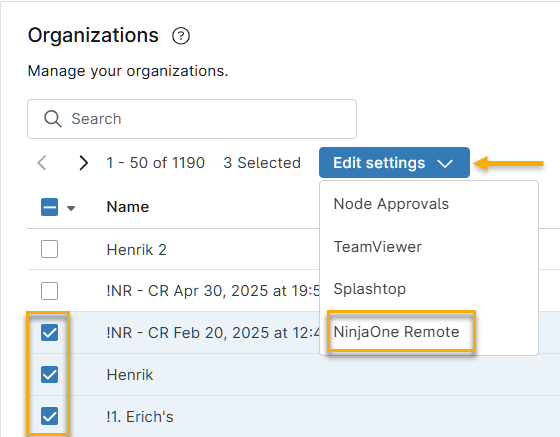Open the !NR - CR Apr 30, 2025 organization
Screen dimensions: 560x437
213,291
